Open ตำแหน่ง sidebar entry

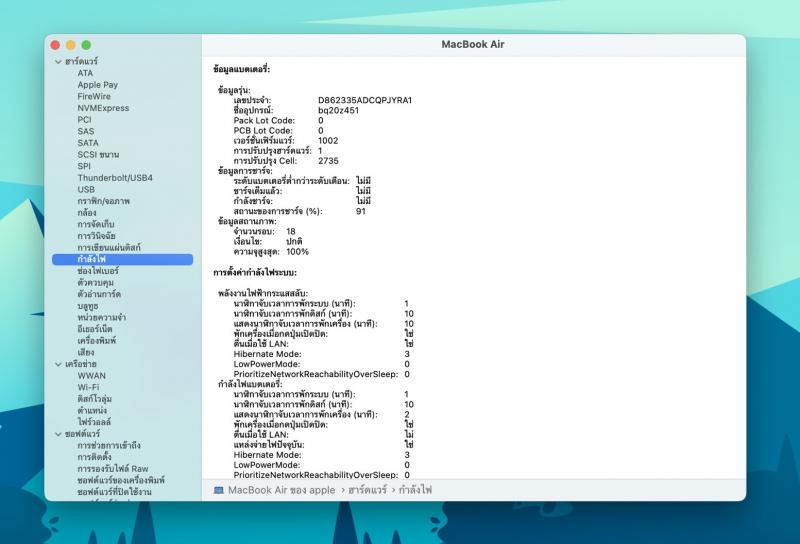92,411
